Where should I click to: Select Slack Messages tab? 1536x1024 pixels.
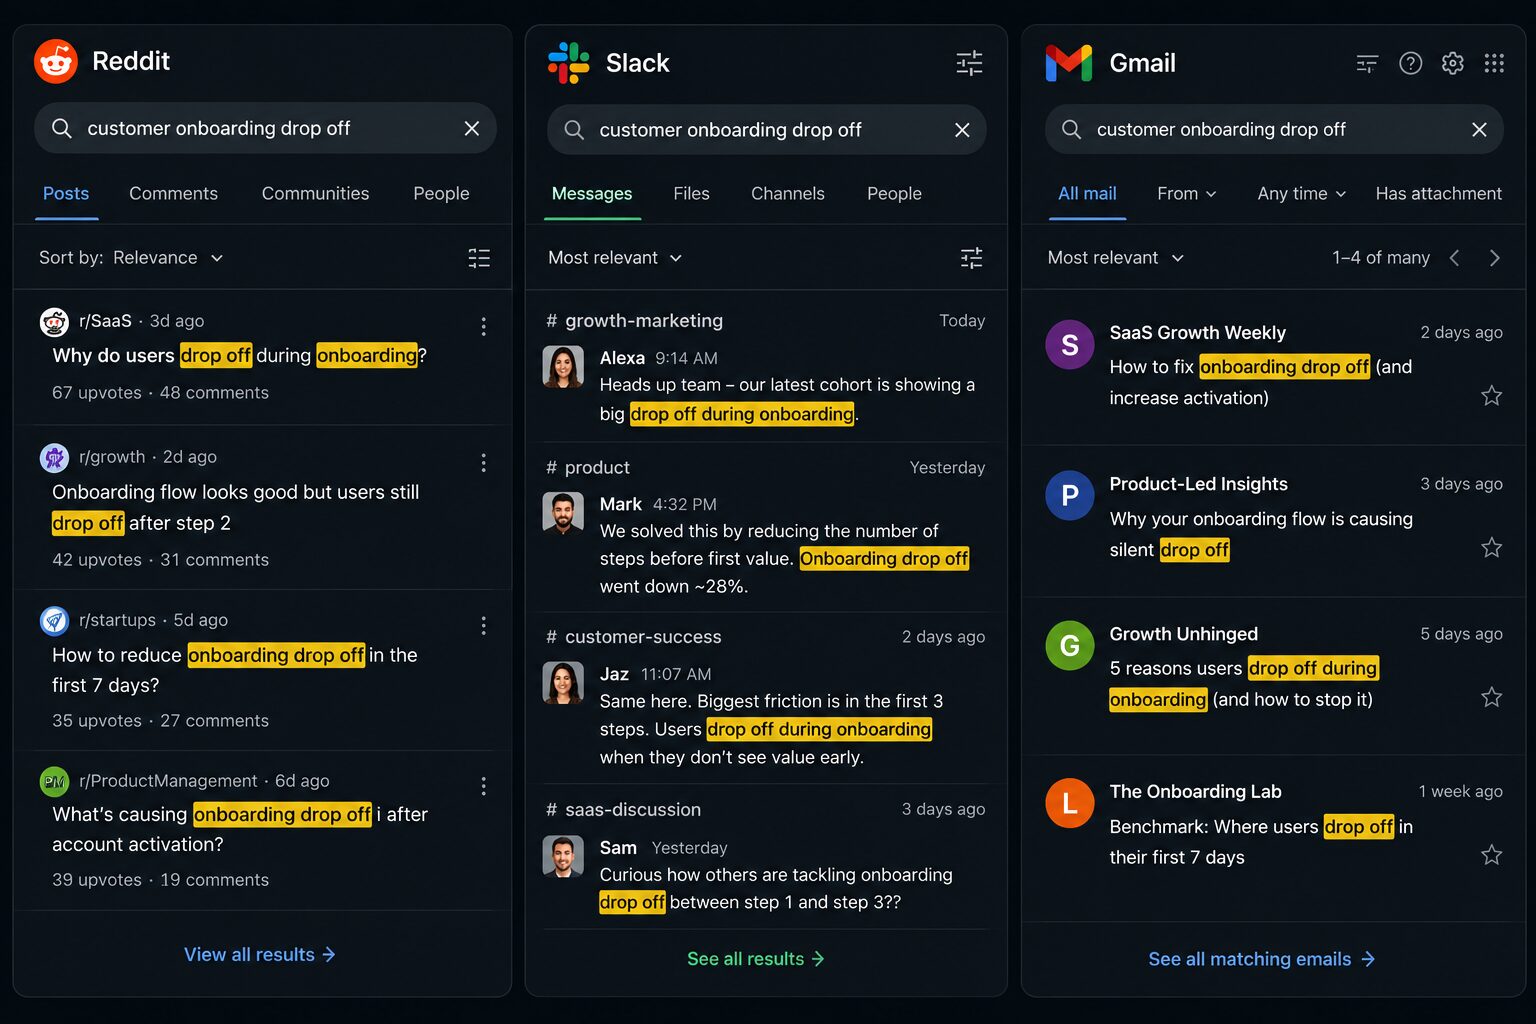(592, 194)
